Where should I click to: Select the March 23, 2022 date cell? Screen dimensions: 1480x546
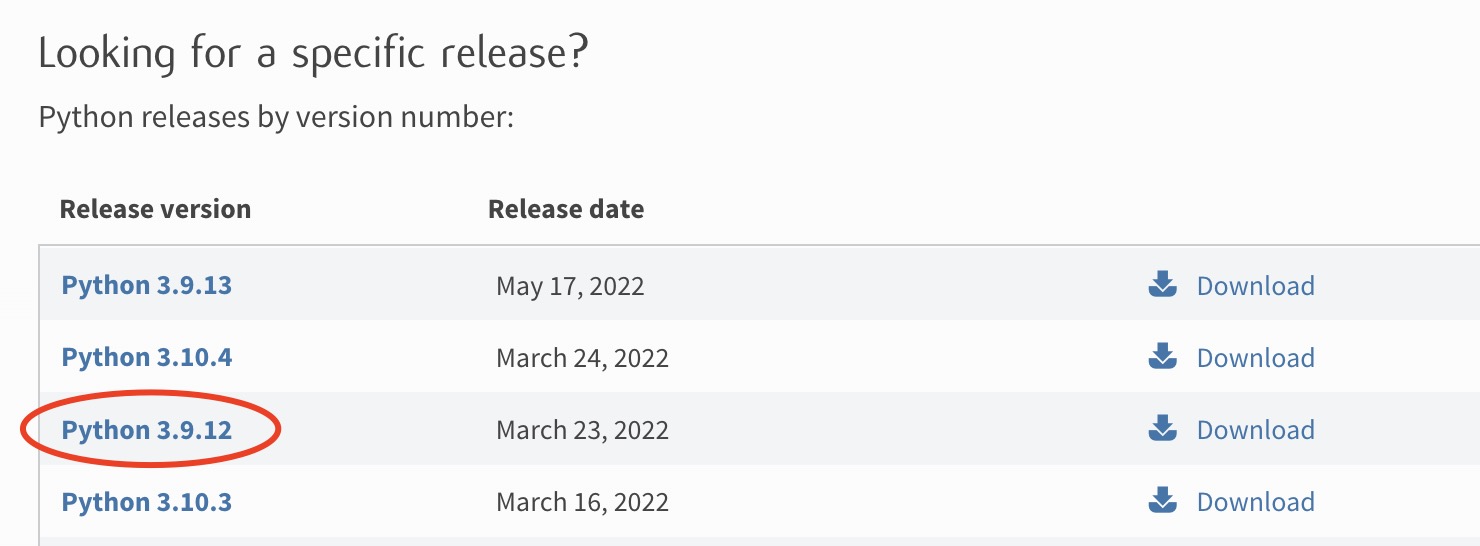tap(582, 430)
